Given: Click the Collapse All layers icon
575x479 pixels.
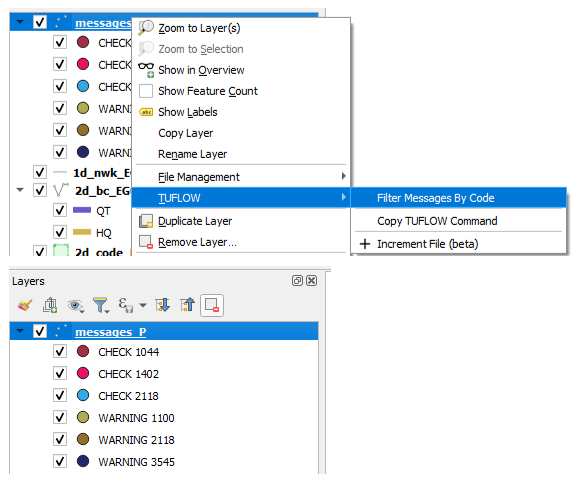Looking at the screenshot, I should point(187,305).
